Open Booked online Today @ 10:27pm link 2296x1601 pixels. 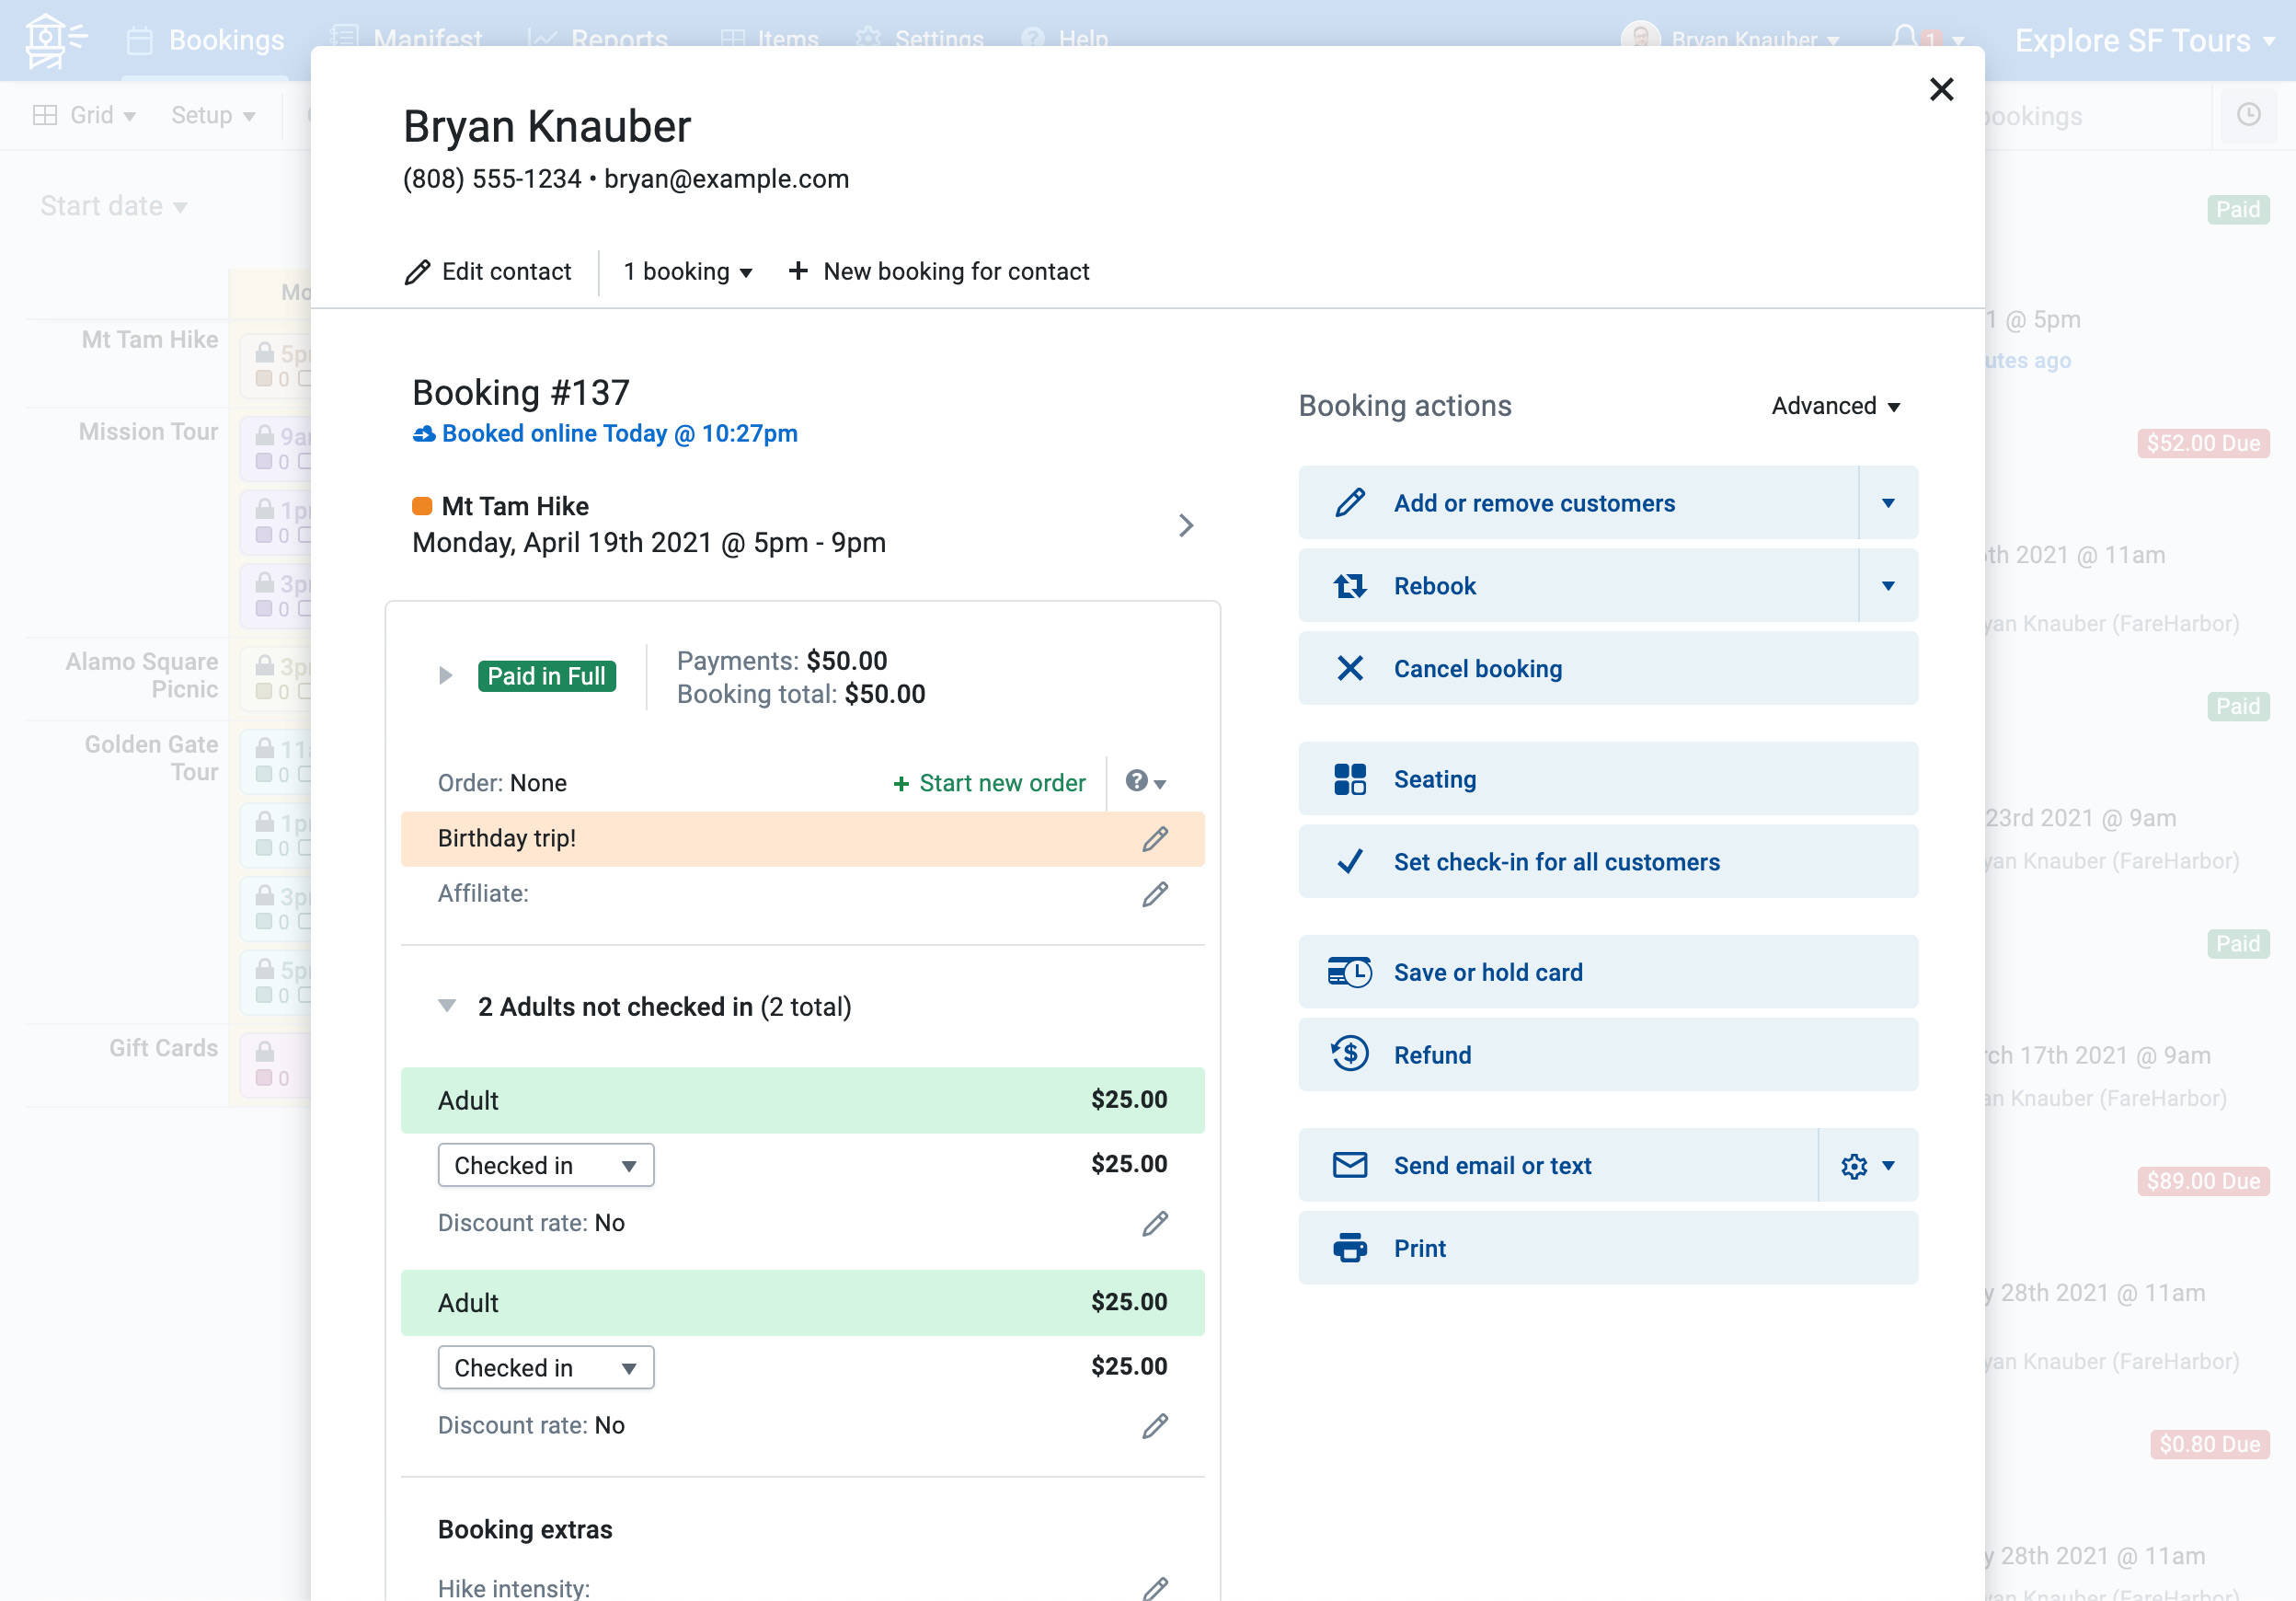tap(605, 434)
